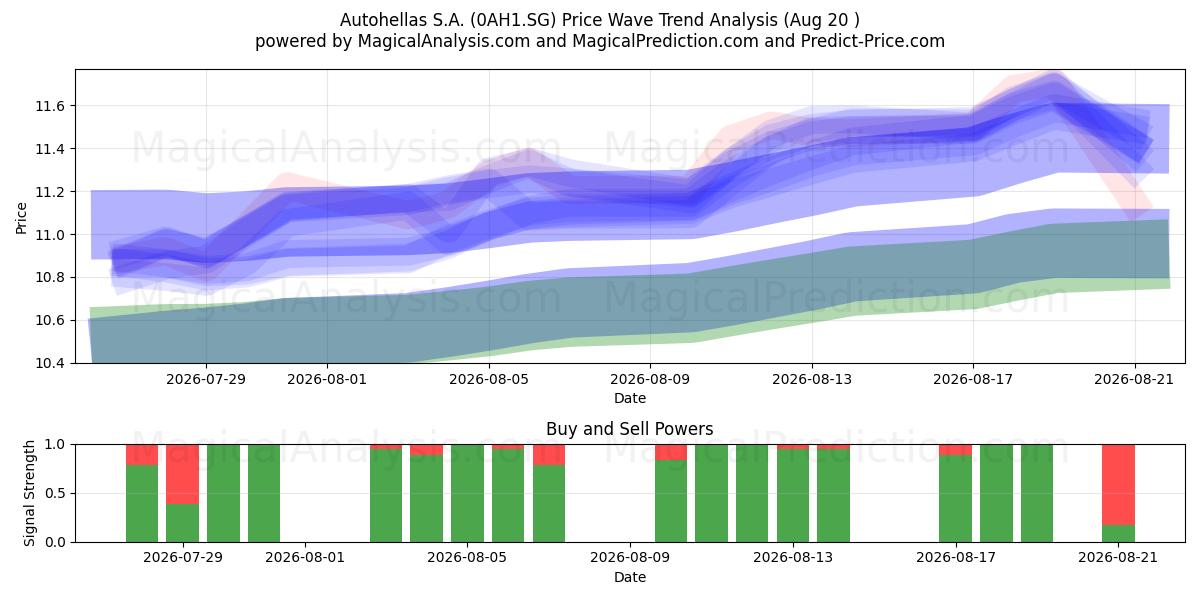Viewport: 1200px width, 600px height.
Task: Click the 10.4 price axis tick label
Action: (52, 363)
